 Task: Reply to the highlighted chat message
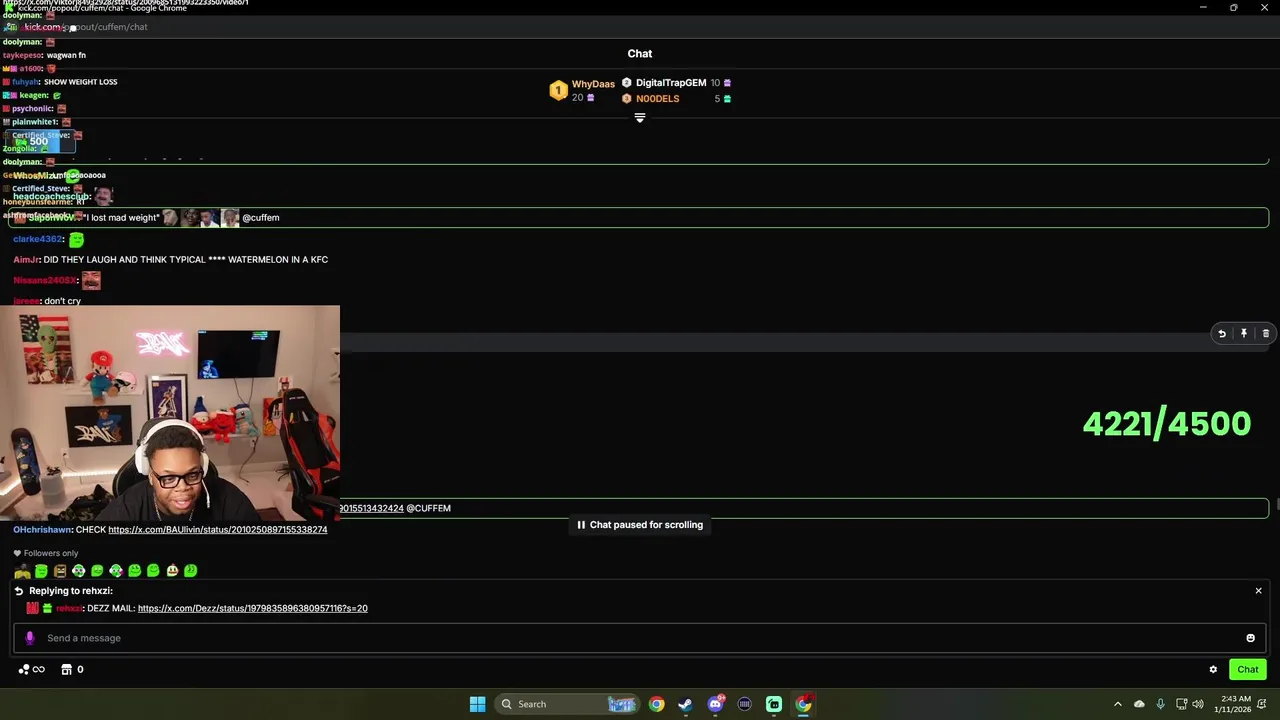(1222, 334)
